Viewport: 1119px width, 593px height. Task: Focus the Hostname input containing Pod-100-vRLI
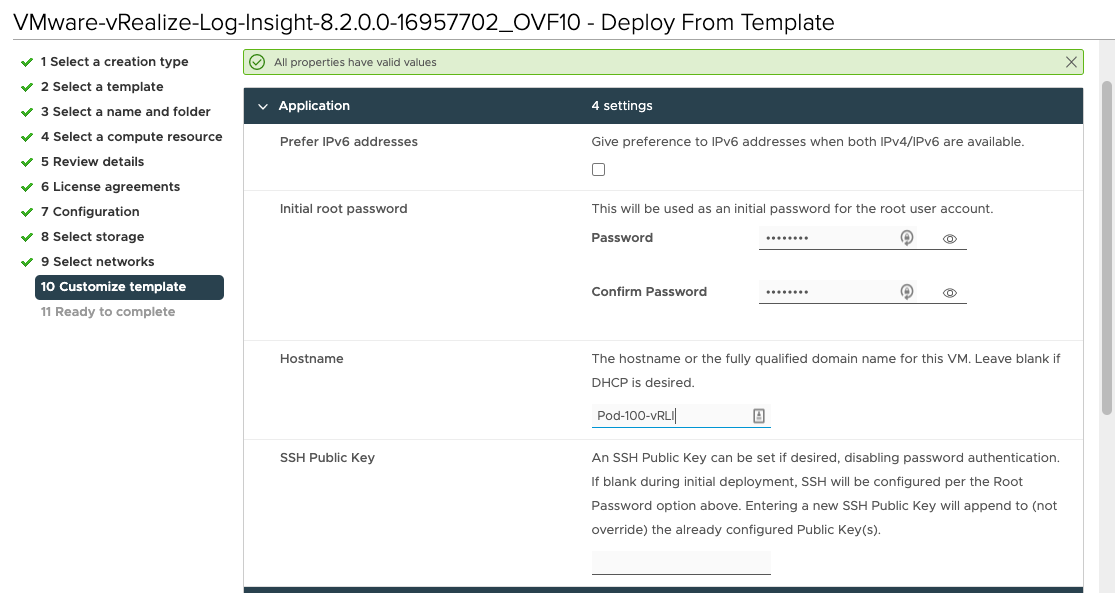668,416
